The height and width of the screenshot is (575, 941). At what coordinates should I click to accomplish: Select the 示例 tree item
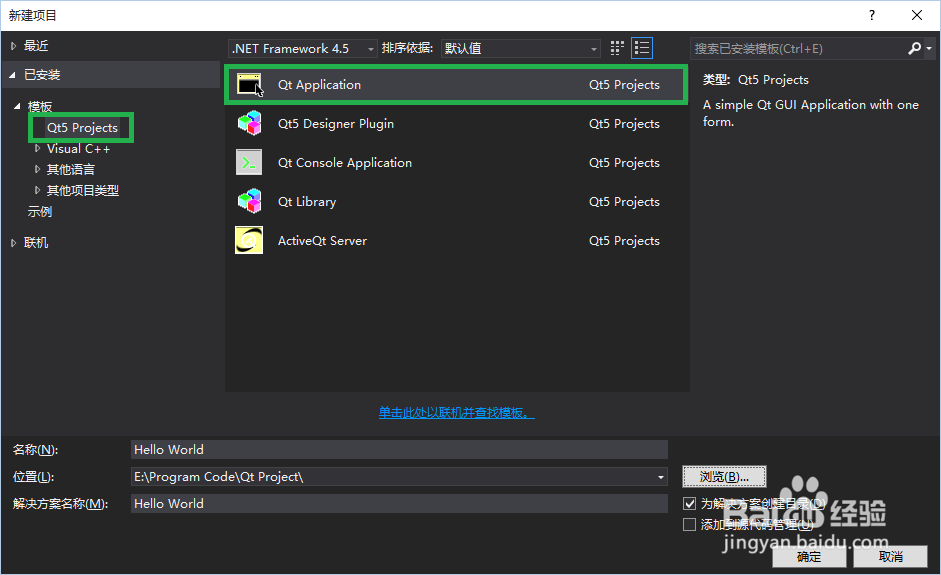tap(40, 211)
